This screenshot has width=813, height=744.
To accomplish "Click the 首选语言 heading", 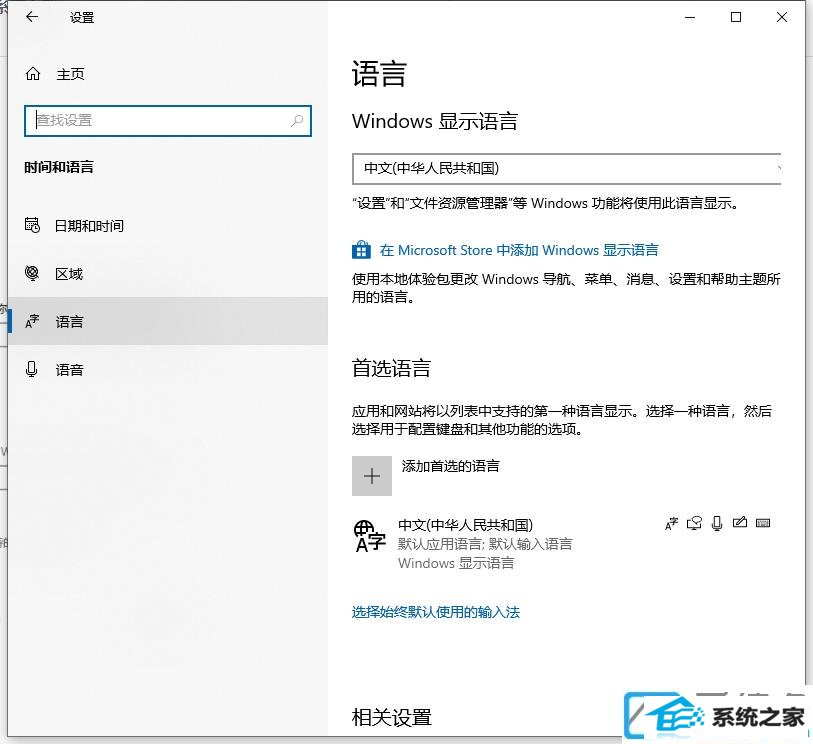I will pos(391,368).
